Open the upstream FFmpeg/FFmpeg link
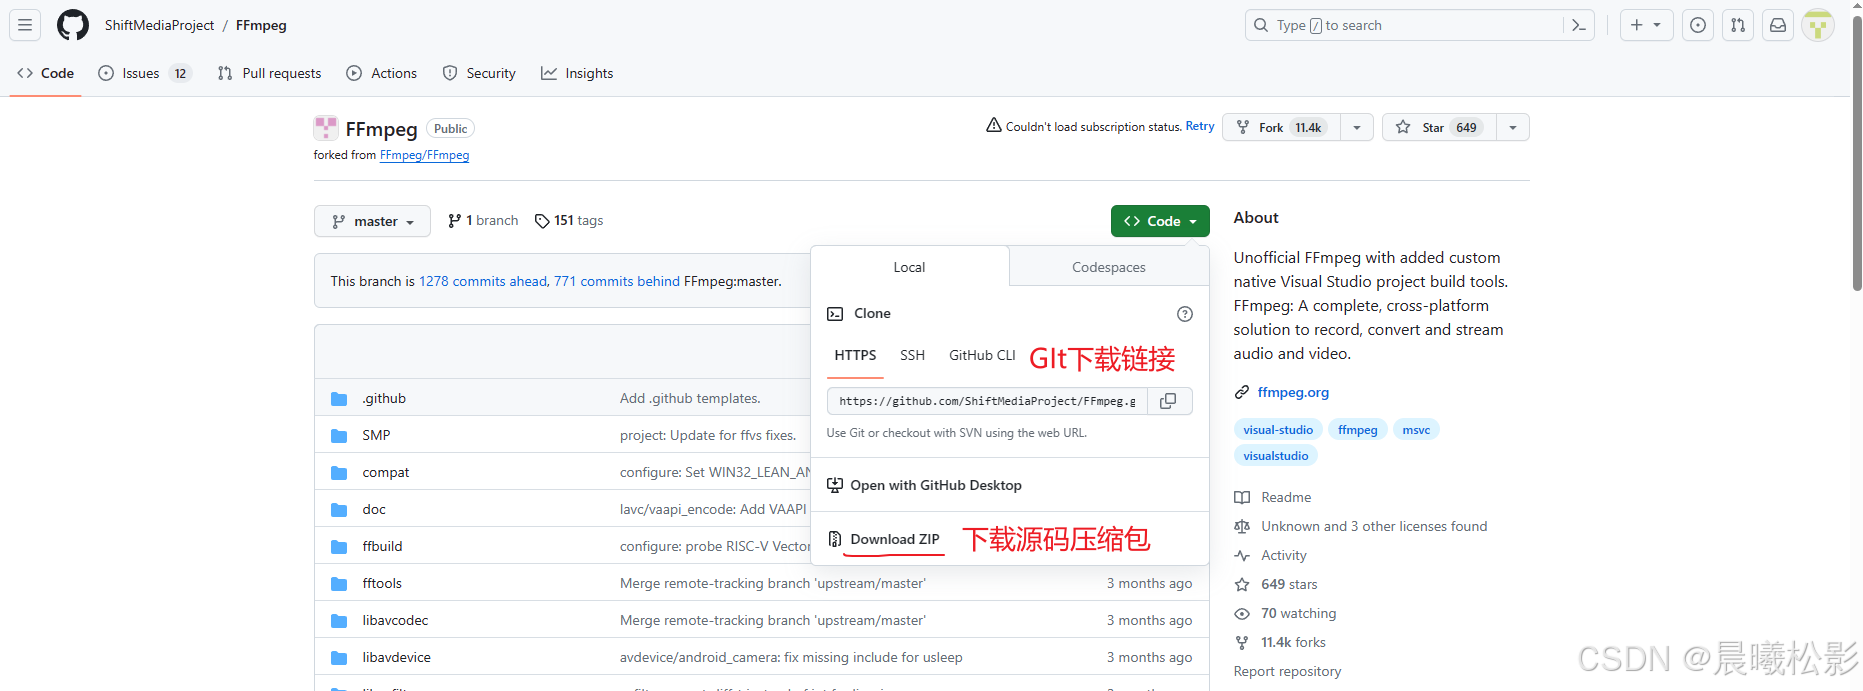 coord(424,155)
